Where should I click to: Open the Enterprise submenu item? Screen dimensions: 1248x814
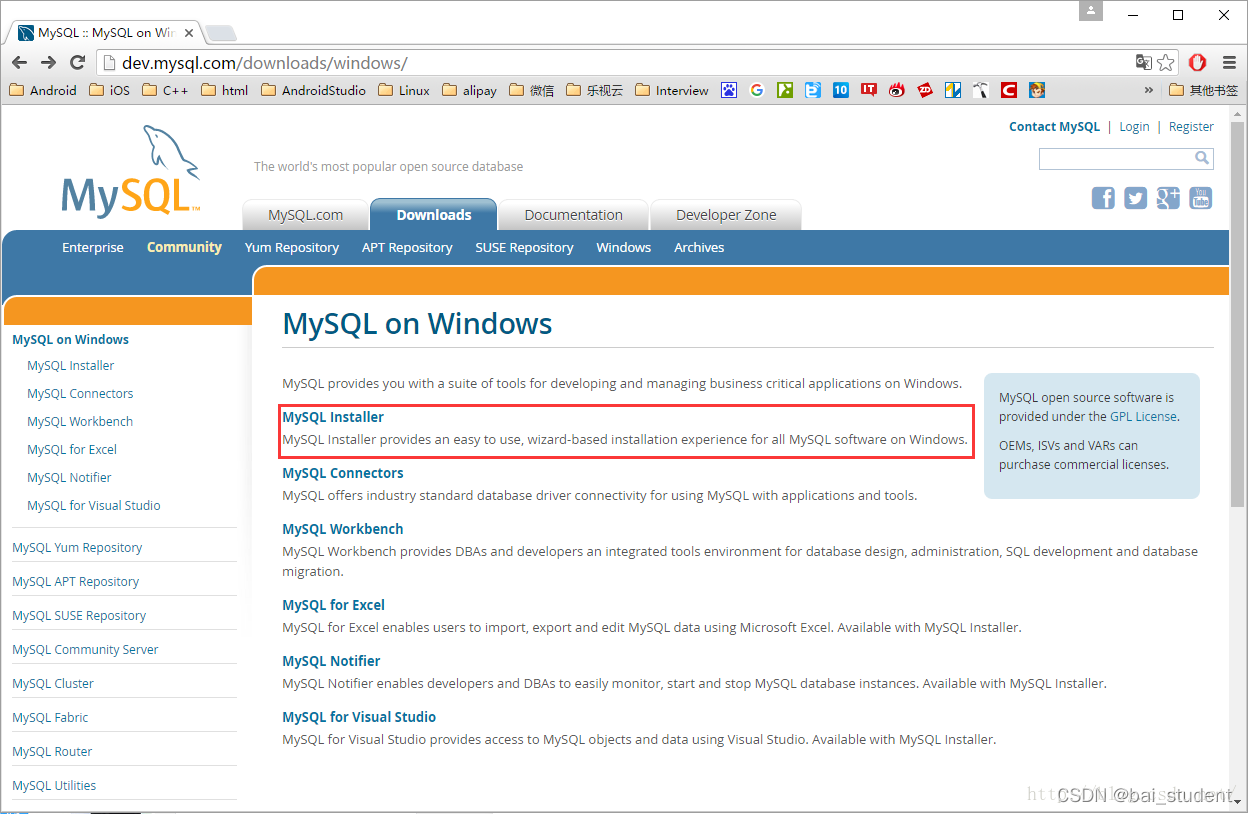93,247
